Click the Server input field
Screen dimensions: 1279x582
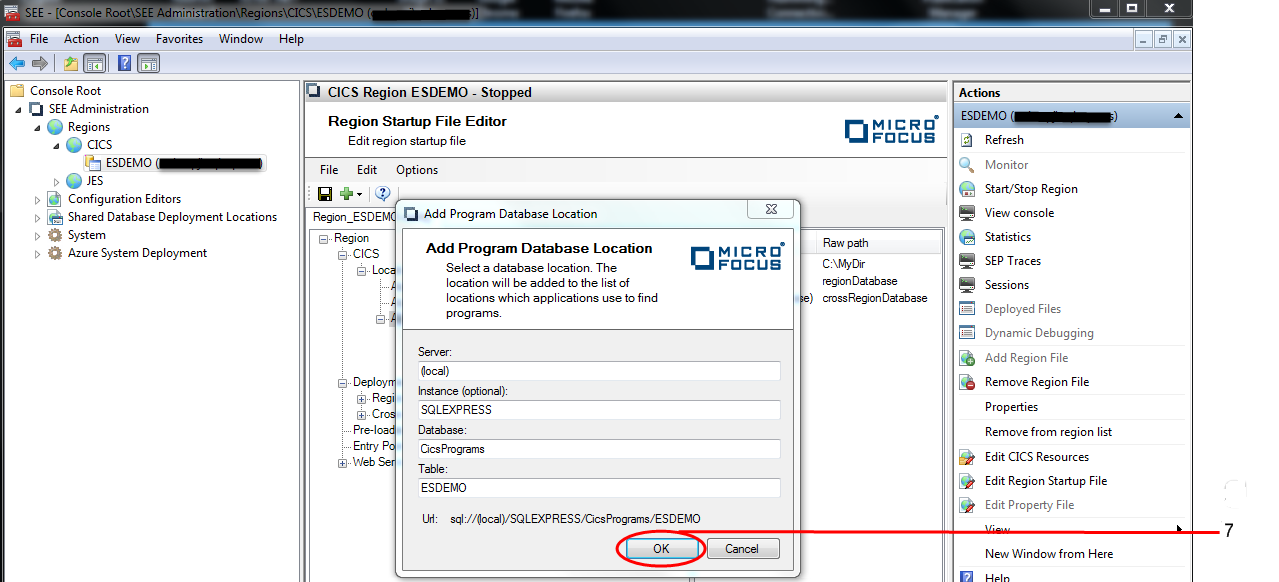click(599, 371)
